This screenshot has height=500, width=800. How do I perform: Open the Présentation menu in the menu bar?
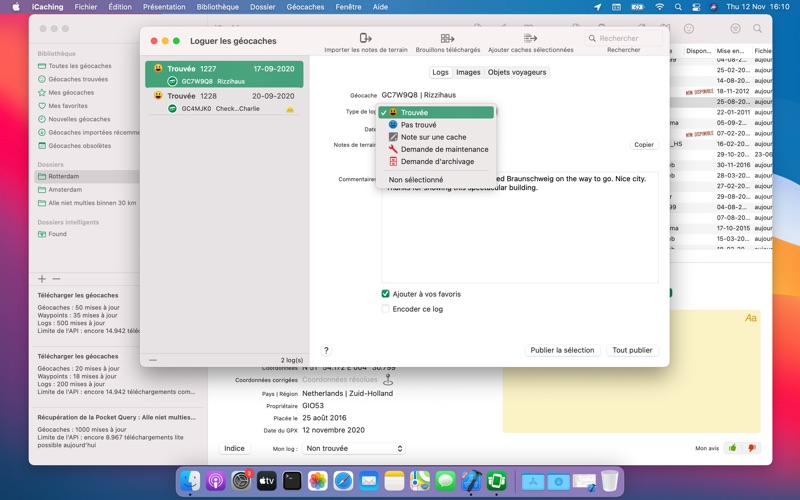coord(164,7)
